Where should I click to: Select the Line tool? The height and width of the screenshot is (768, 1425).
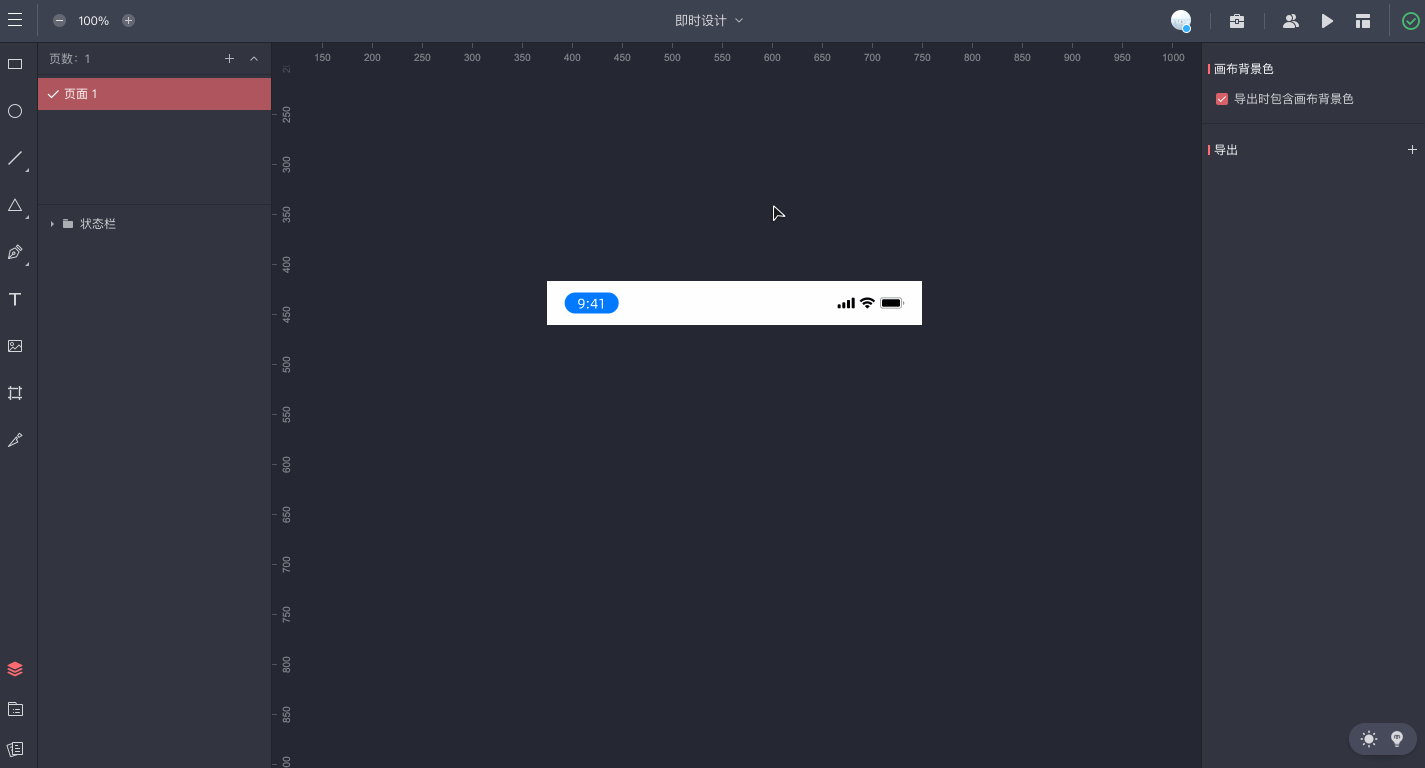point(15,158)
